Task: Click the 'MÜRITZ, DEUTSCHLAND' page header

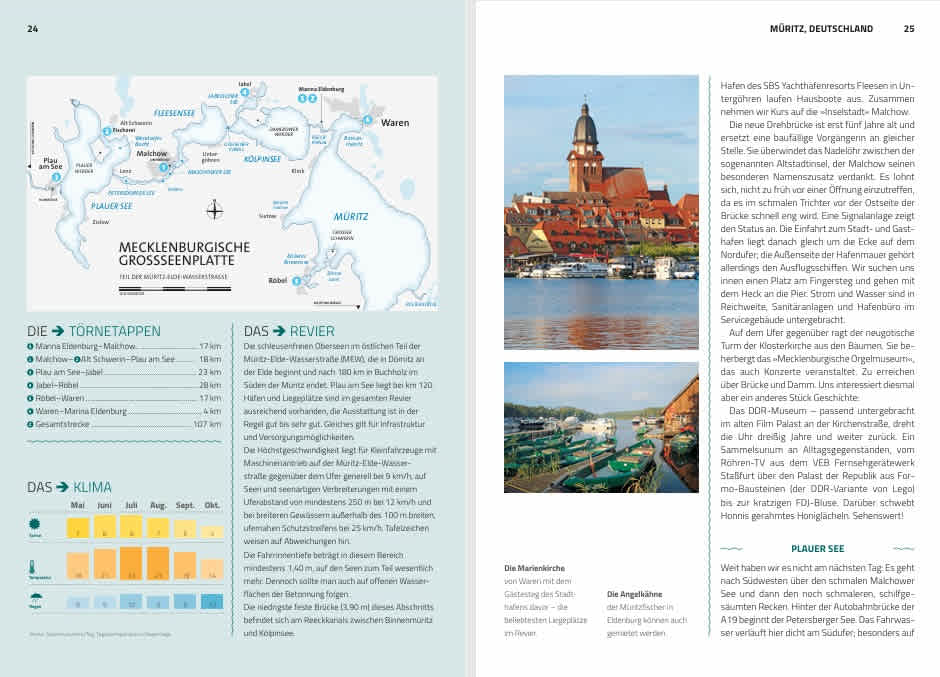Action: pyautogui.click(x=821, y=28)
